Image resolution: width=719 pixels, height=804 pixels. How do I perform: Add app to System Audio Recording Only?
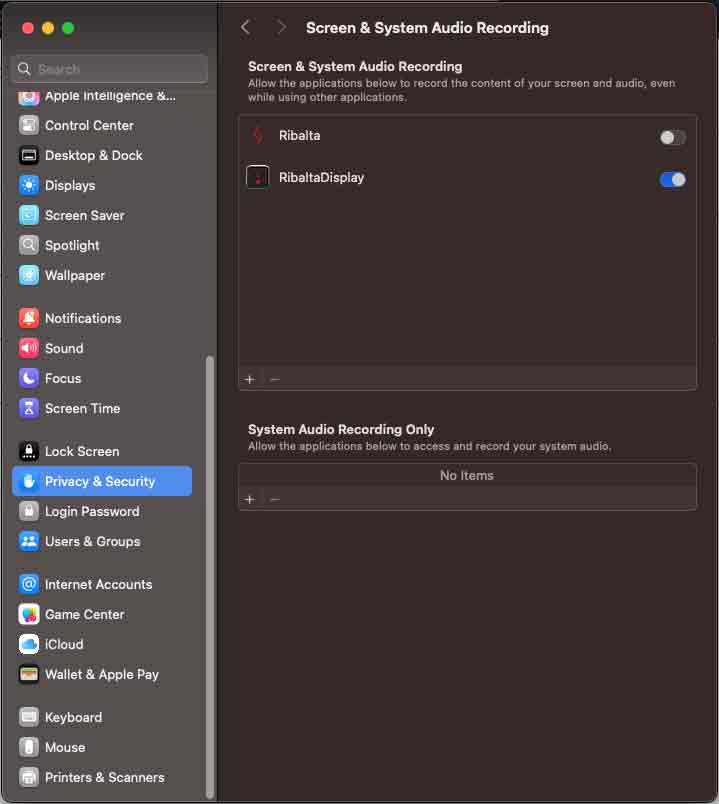(250, 499)
